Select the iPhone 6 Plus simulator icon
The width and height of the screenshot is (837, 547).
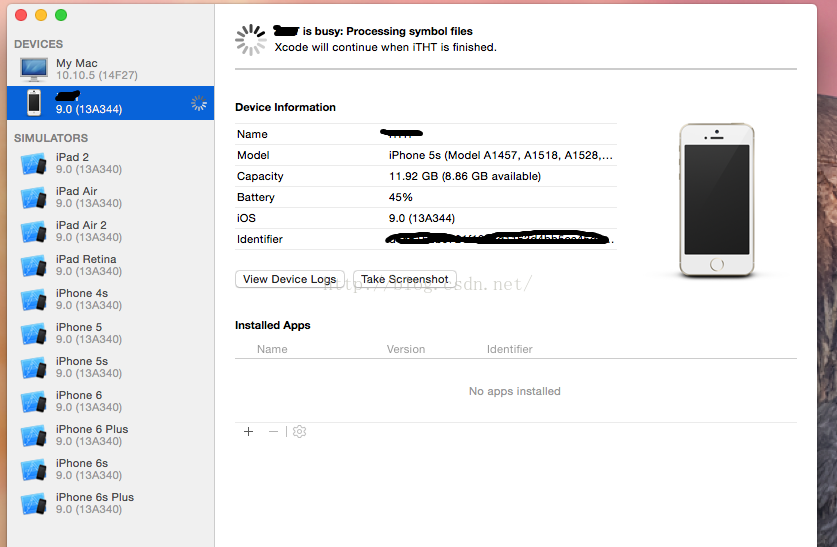[x=34, y=435]
